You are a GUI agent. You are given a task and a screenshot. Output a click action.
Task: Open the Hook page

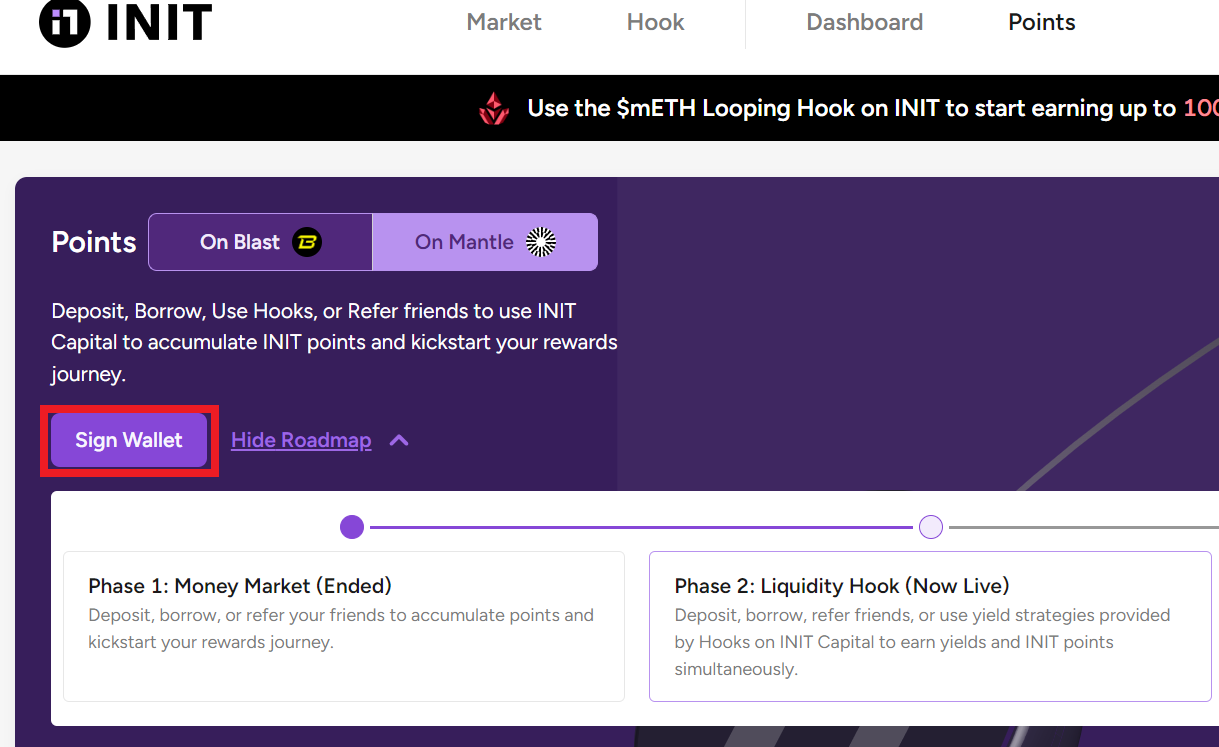pyautogui.click(x=656, y=22)
